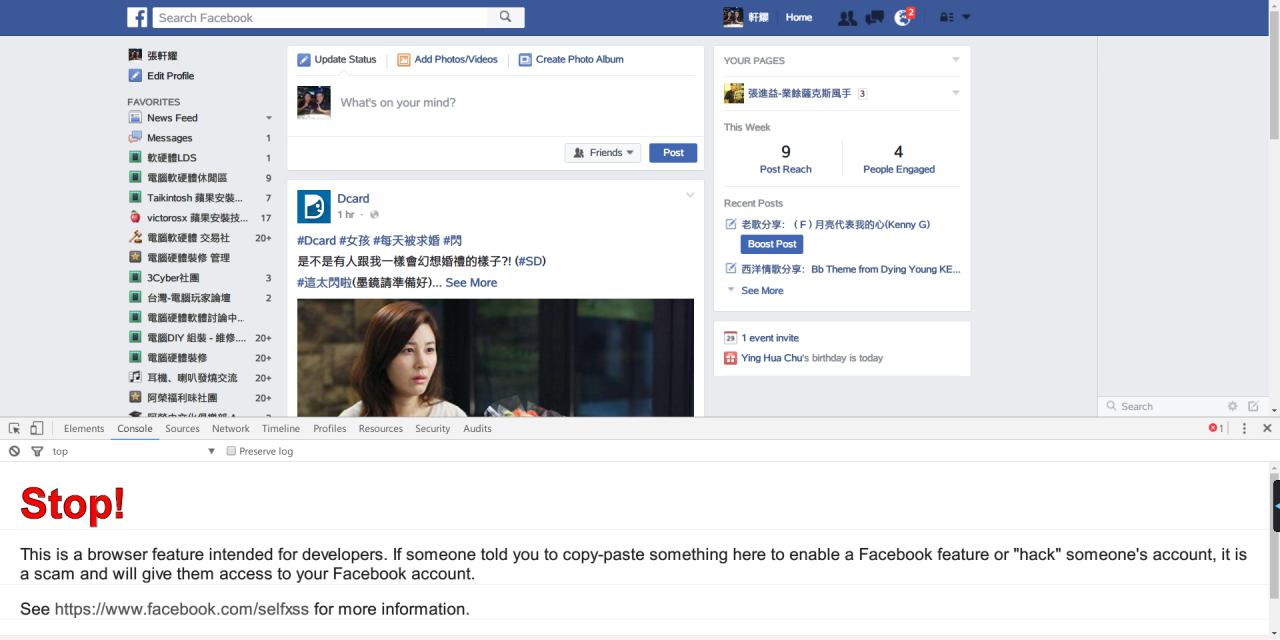Viewport: 1280px width, 640px height.
Task: Click the DevTools inspect element icon
Action: click(14, 428)
